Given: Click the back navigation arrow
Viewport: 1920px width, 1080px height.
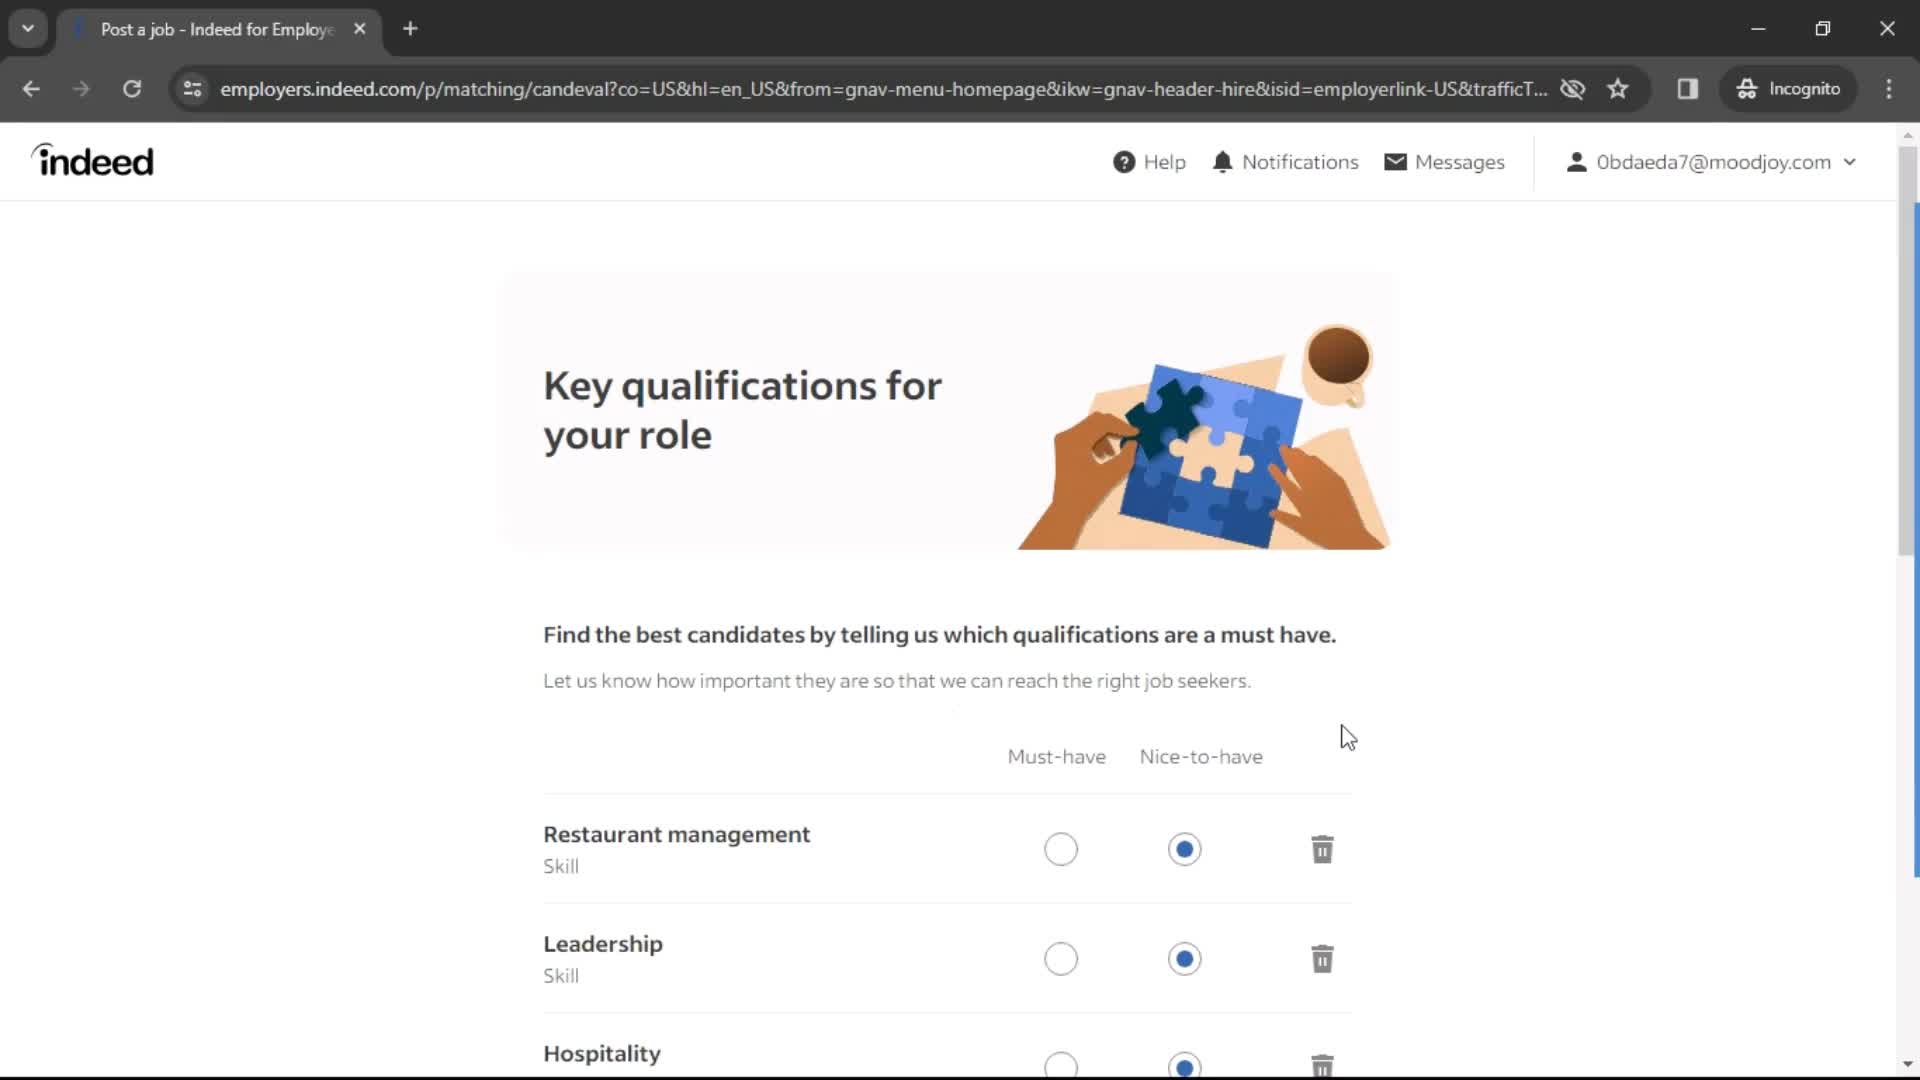Looking at the screenshot, I should pos(32,88).
